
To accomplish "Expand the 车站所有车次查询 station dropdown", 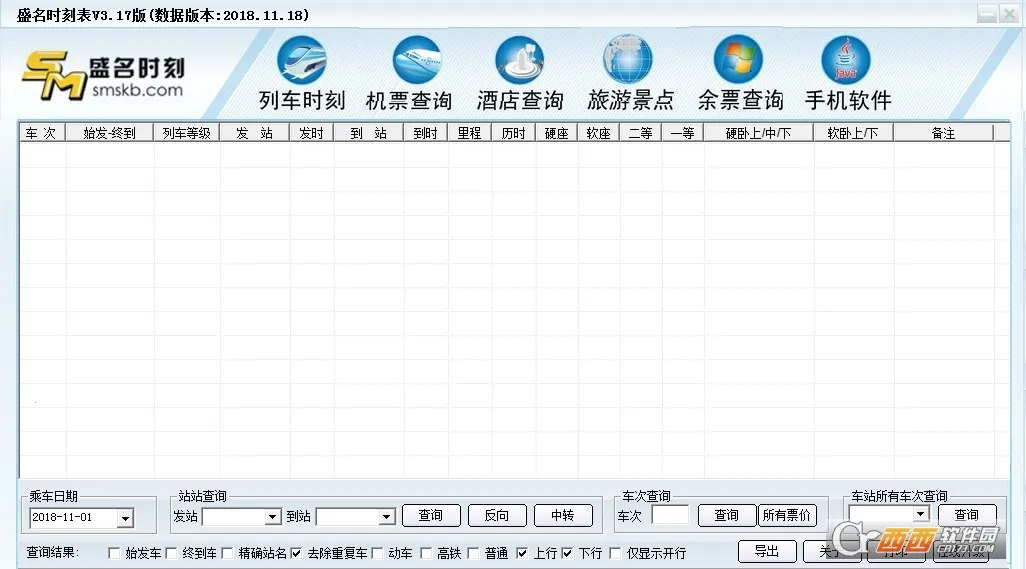I will coord(921,514).
